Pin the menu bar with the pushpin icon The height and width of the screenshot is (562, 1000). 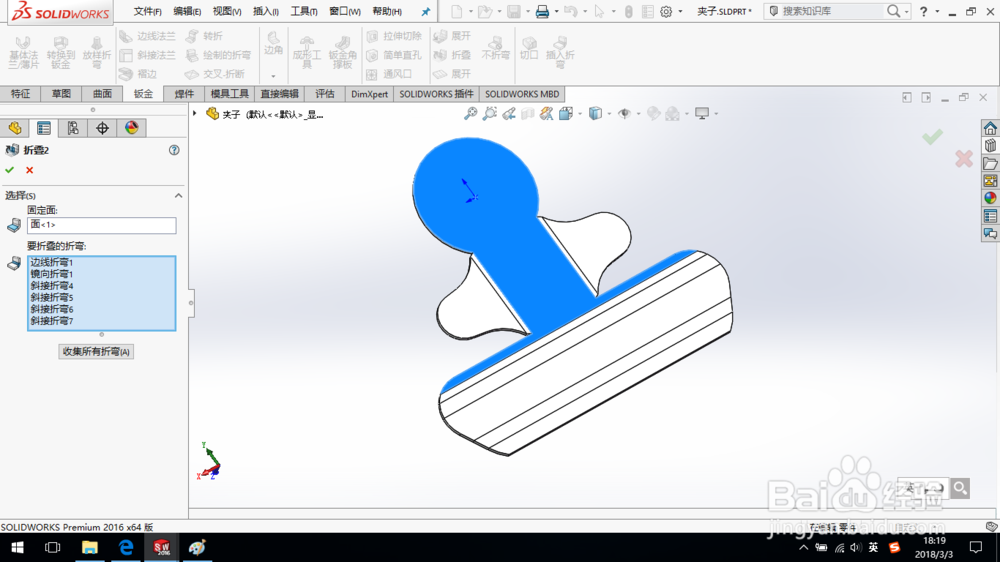(425, 11)
